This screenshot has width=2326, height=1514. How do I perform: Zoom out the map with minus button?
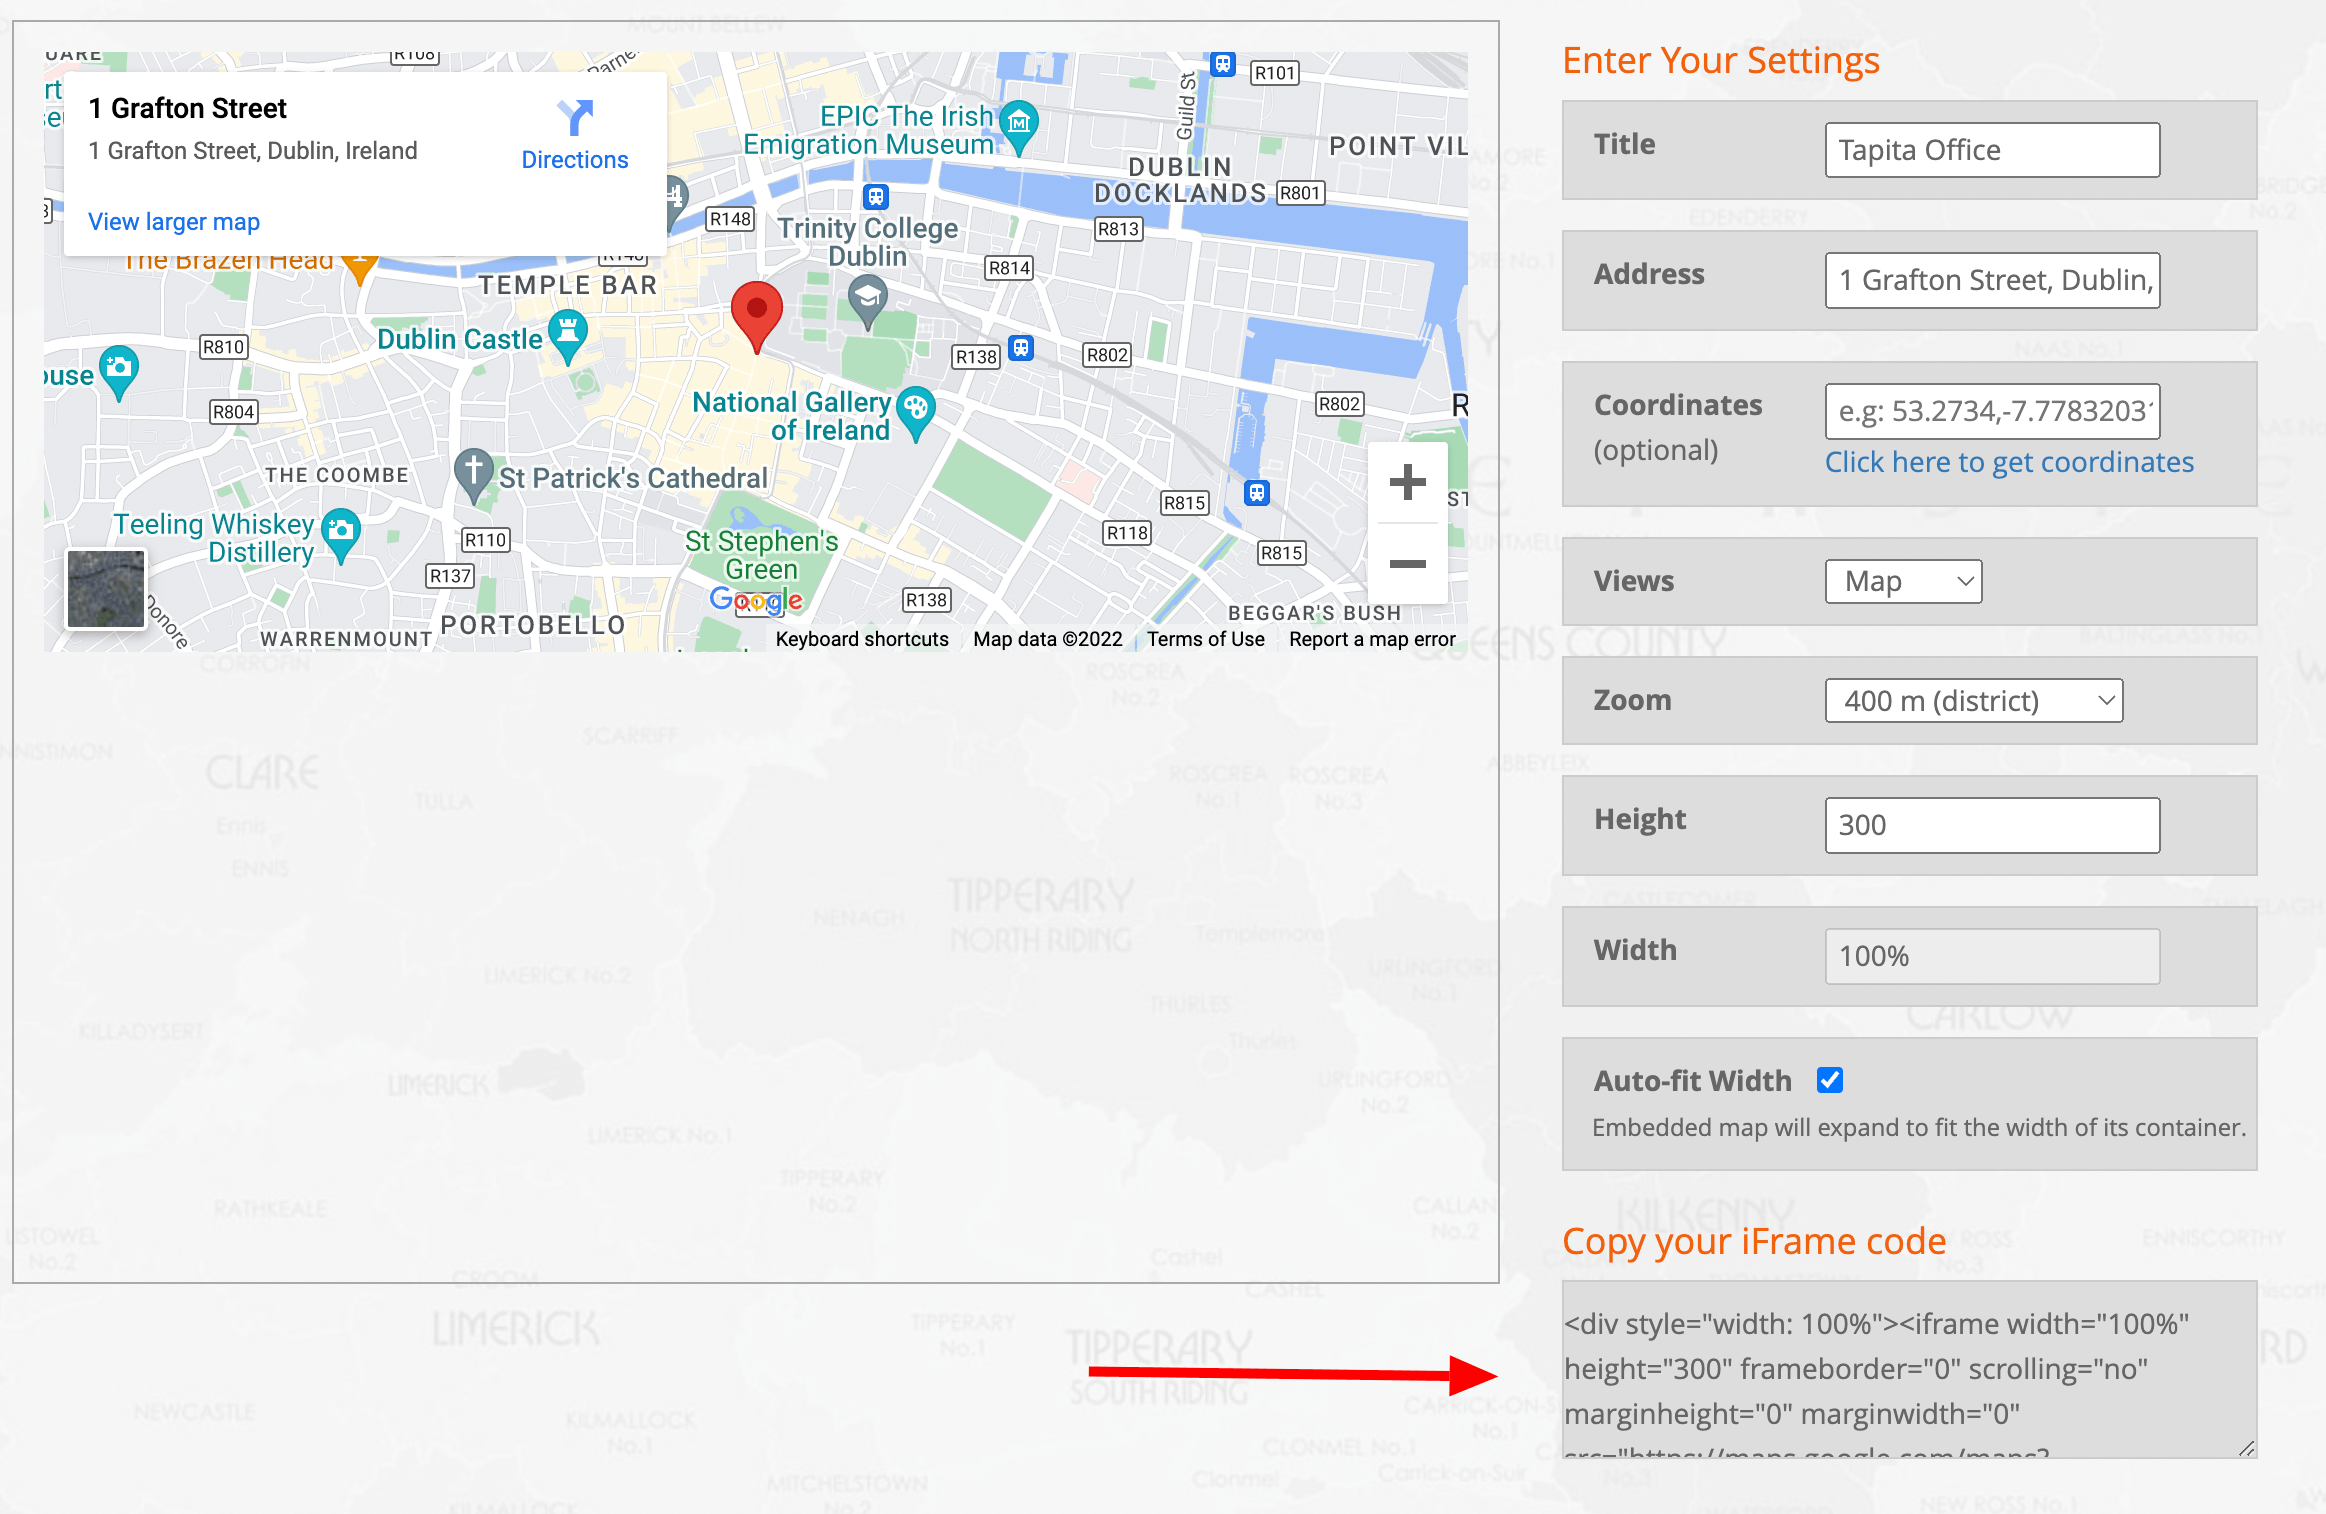coord(1407,564)
